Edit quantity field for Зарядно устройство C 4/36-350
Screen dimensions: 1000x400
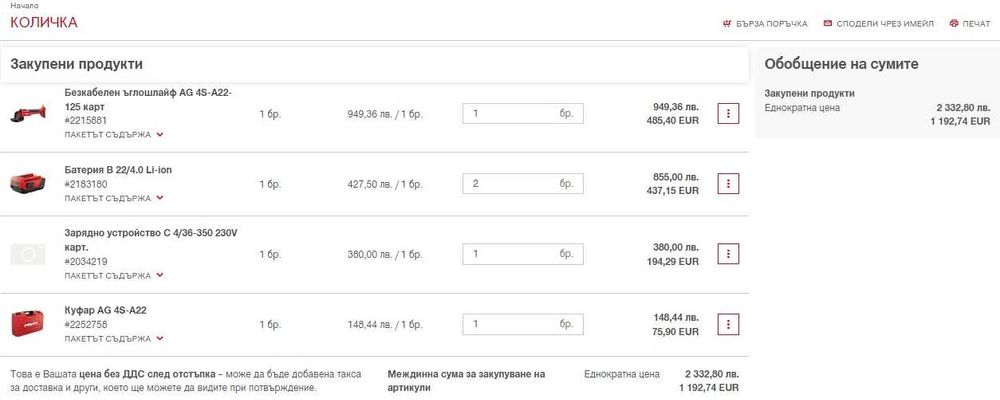523,254
